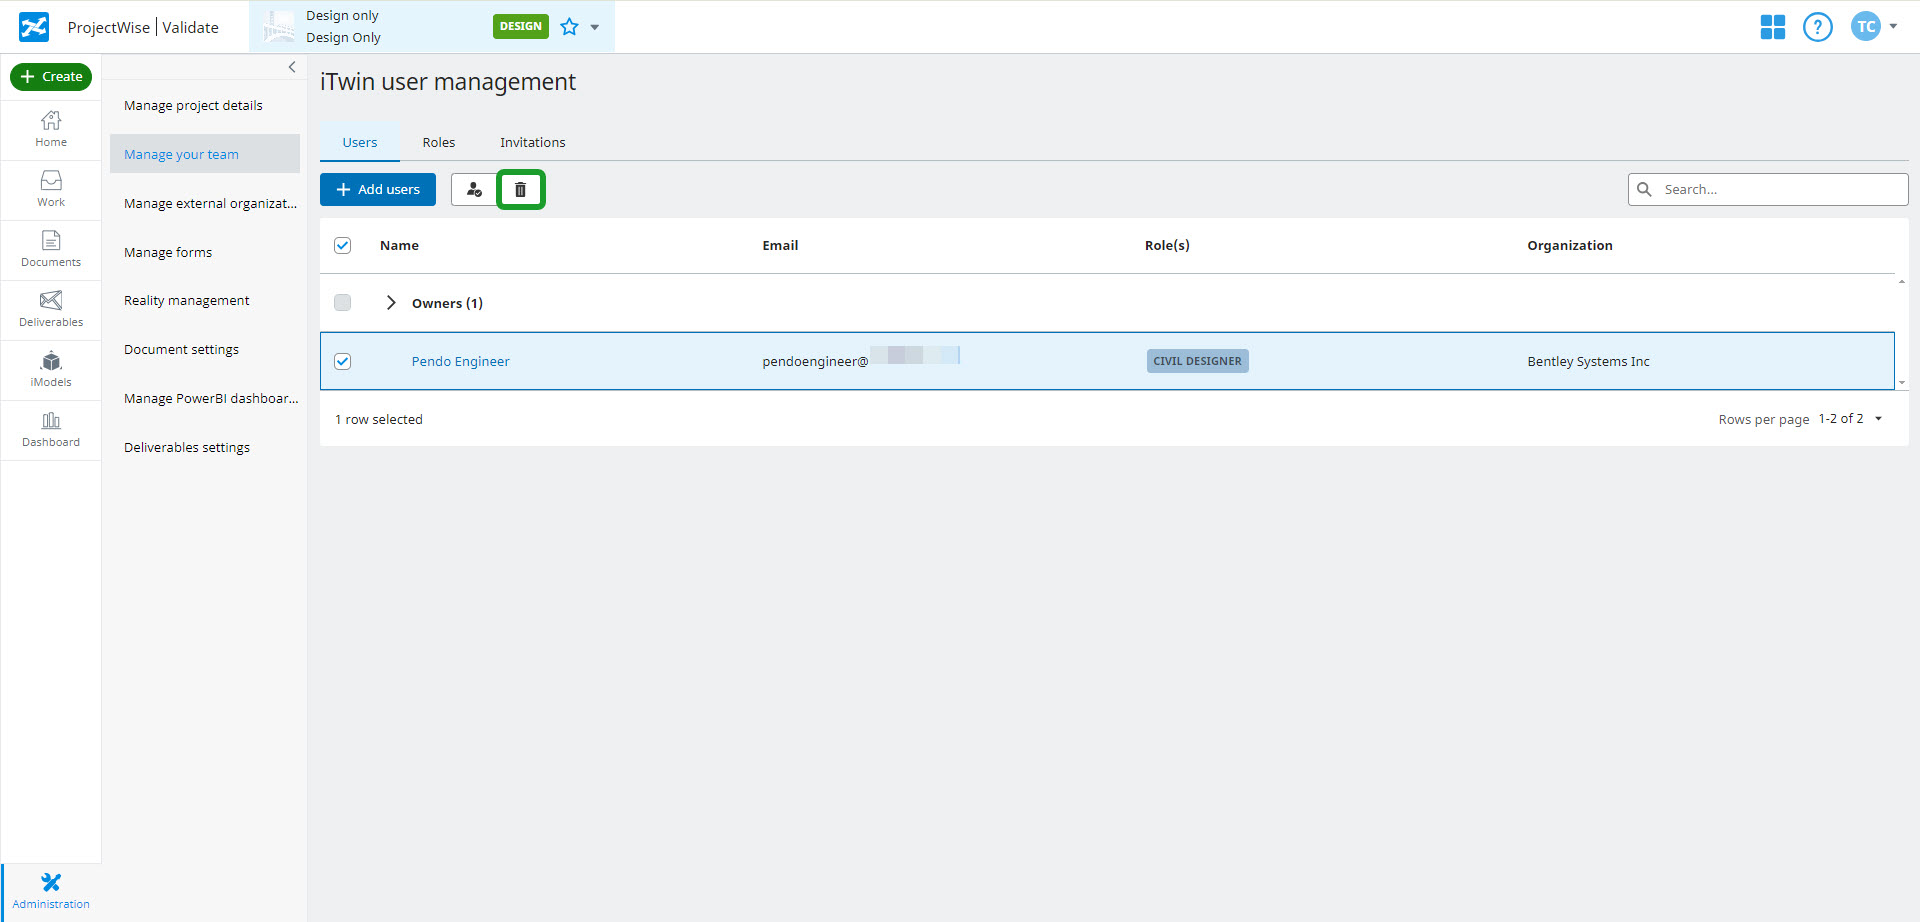Click the search magnifier icon
Image resolution: width=1920 pixels, height=922 pixels.
pyautogui.click(x=1644, y=189)
